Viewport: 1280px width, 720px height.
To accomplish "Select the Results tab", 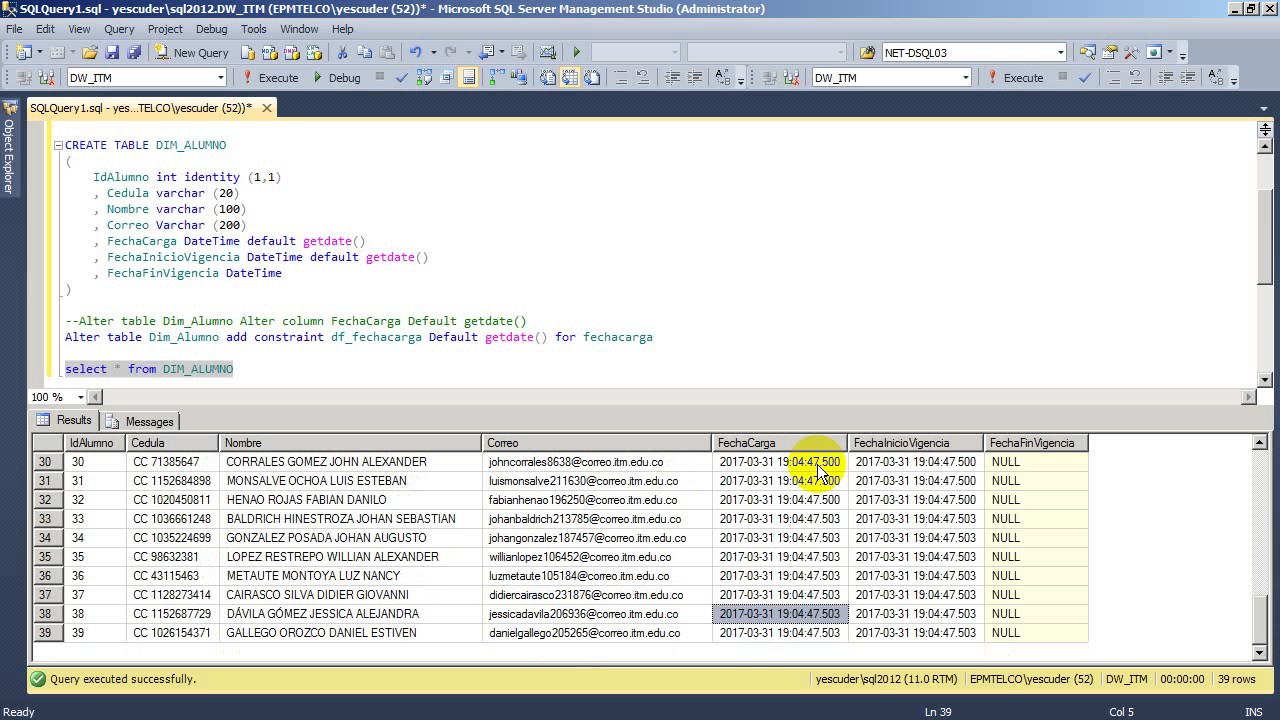I will [x=64, y=421].
